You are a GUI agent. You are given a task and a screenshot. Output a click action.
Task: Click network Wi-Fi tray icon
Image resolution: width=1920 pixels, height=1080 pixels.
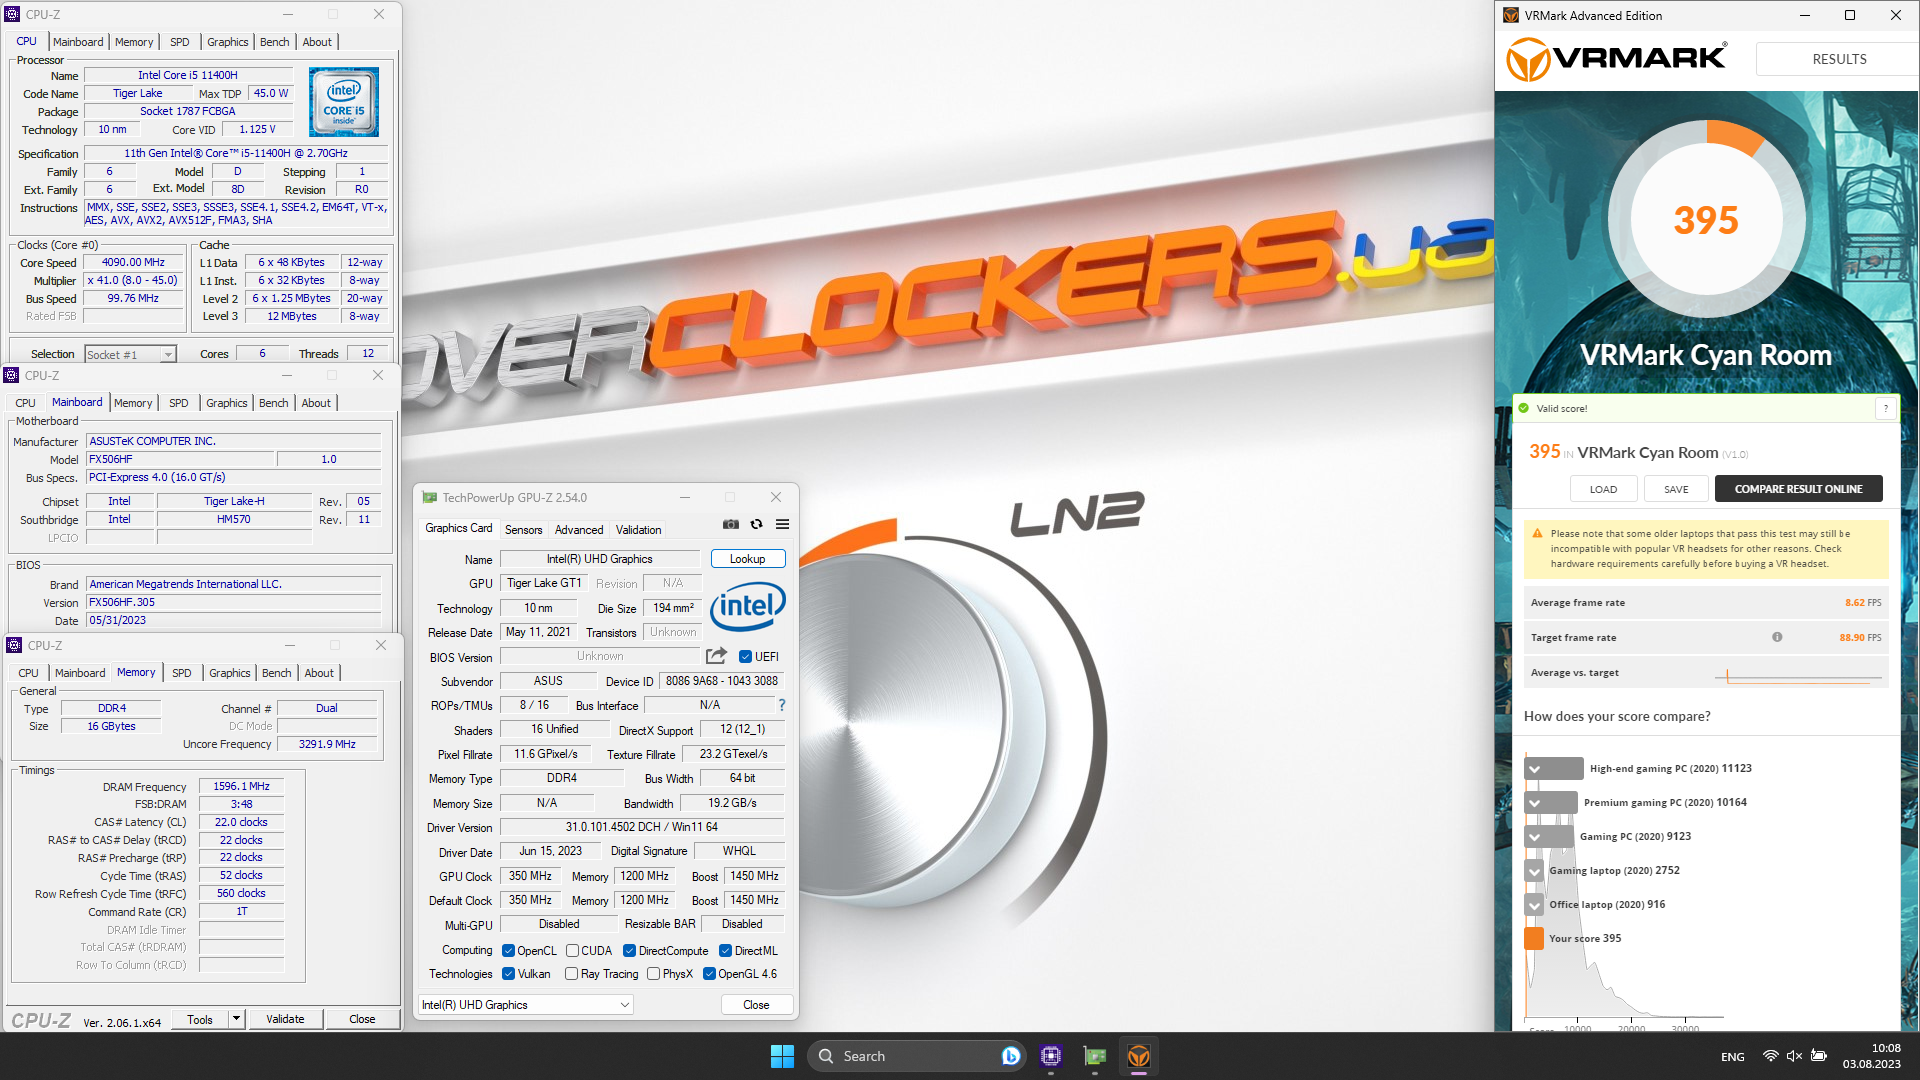[x=1770, y=1056]
